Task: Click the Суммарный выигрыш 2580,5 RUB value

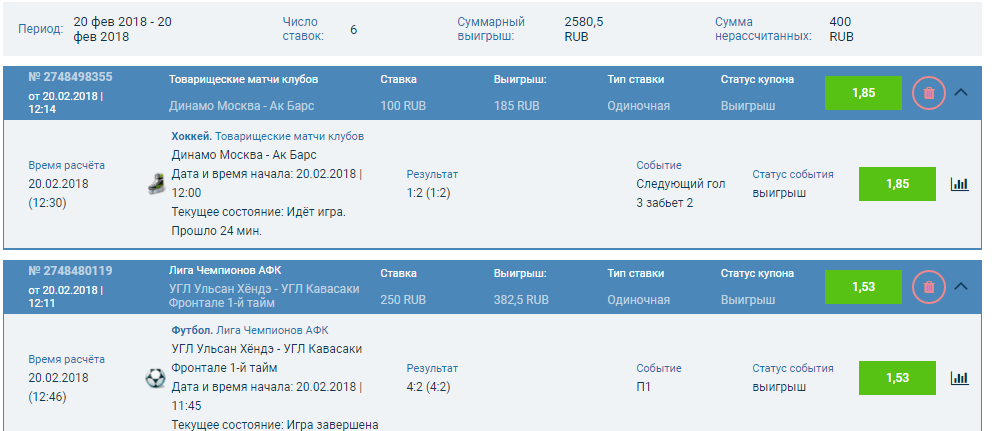Action: tap(583, 29)
